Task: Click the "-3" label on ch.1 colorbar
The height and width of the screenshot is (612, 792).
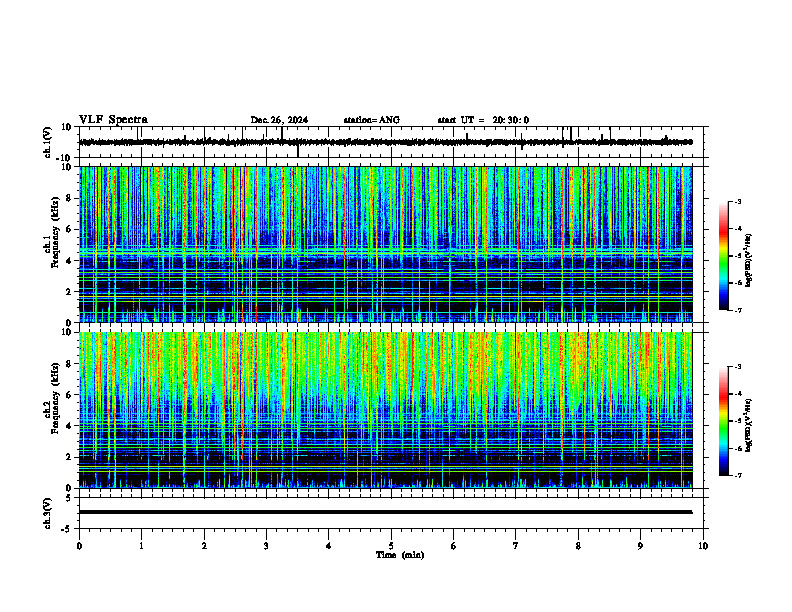Action: point(738,201)
